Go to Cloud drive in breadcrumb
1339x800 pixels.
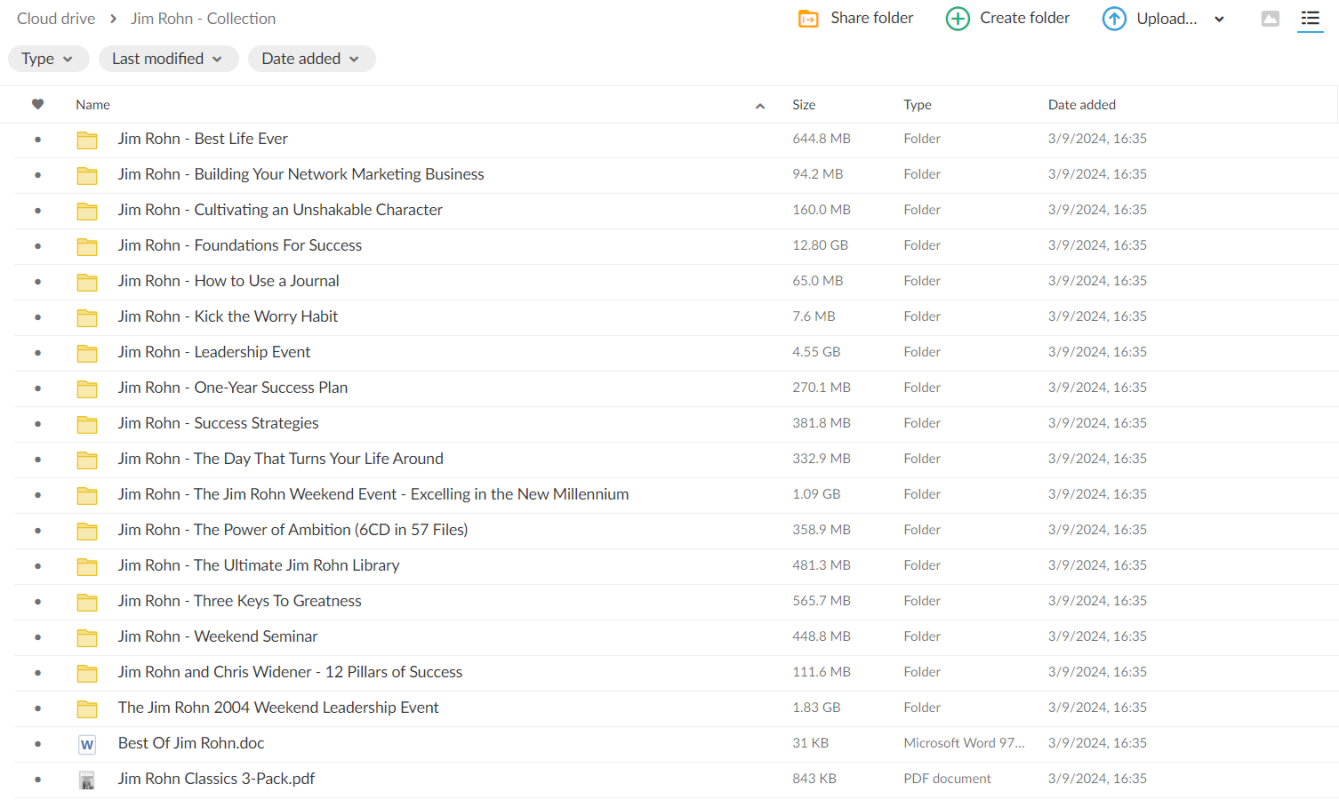coord(56,19)
